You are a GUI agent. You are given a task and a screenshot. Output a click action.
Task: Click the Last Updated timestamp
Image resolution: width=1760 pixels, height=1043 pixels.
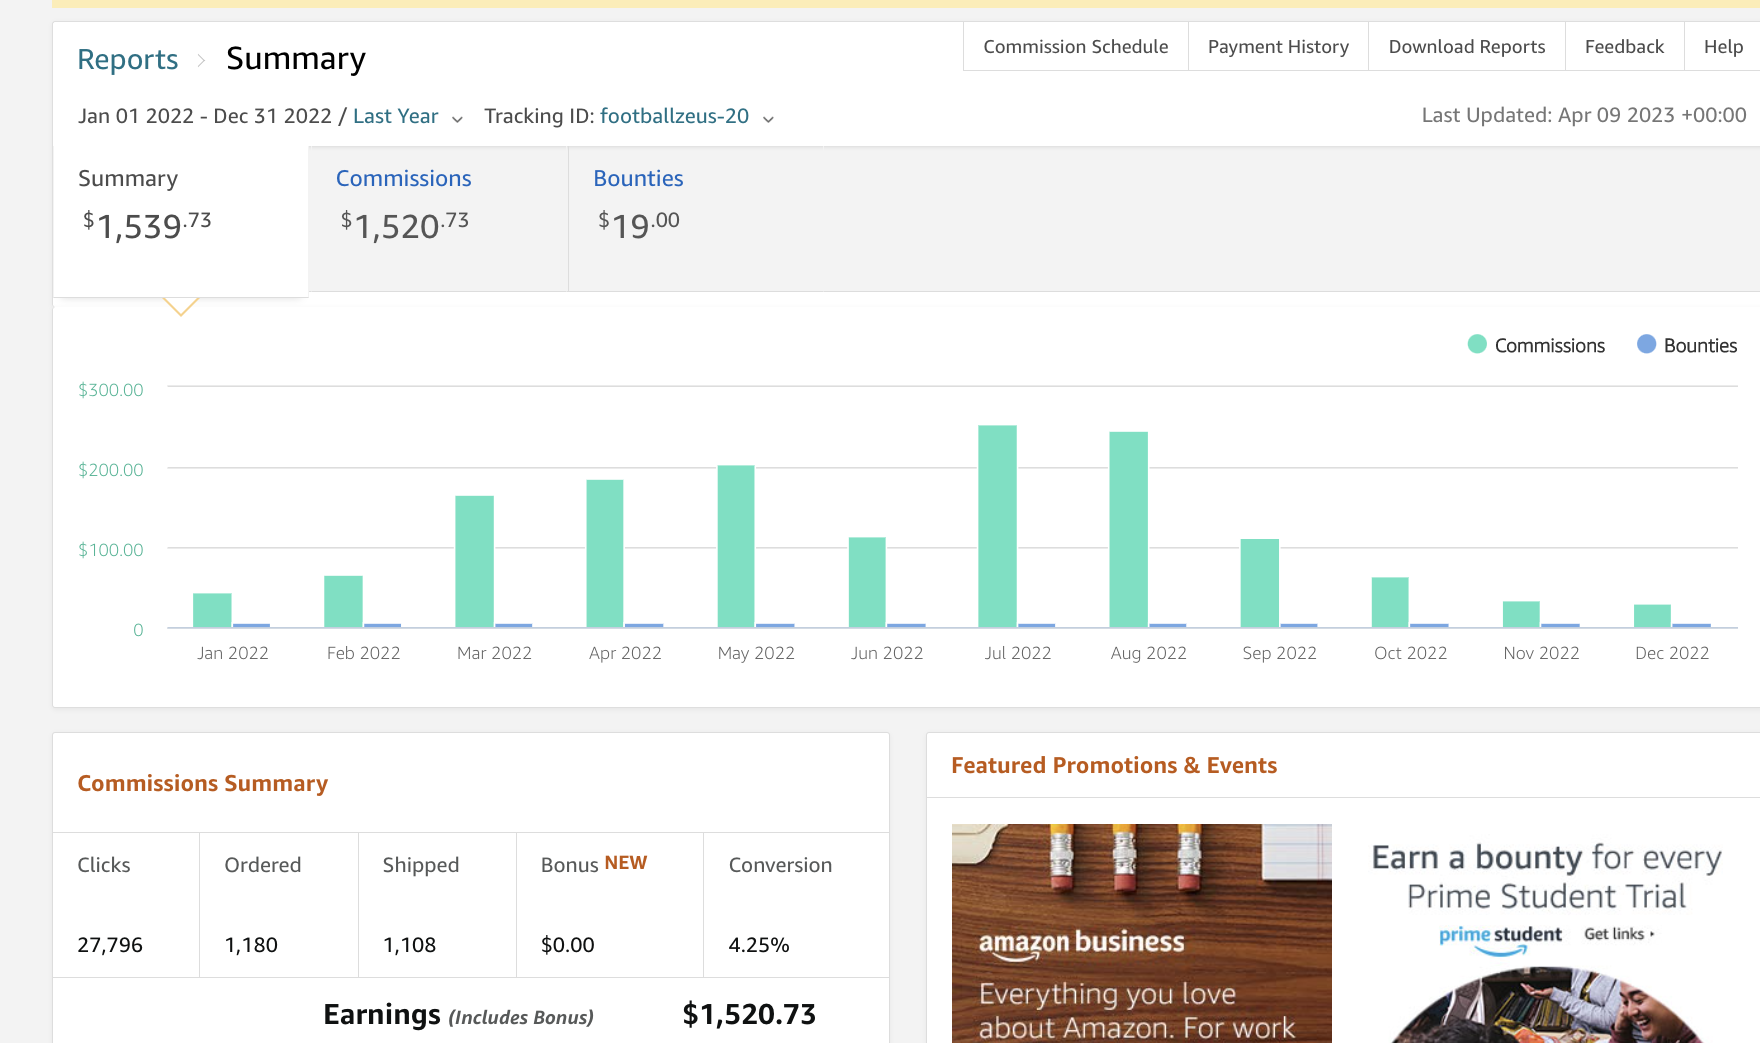pos(1584,115)
